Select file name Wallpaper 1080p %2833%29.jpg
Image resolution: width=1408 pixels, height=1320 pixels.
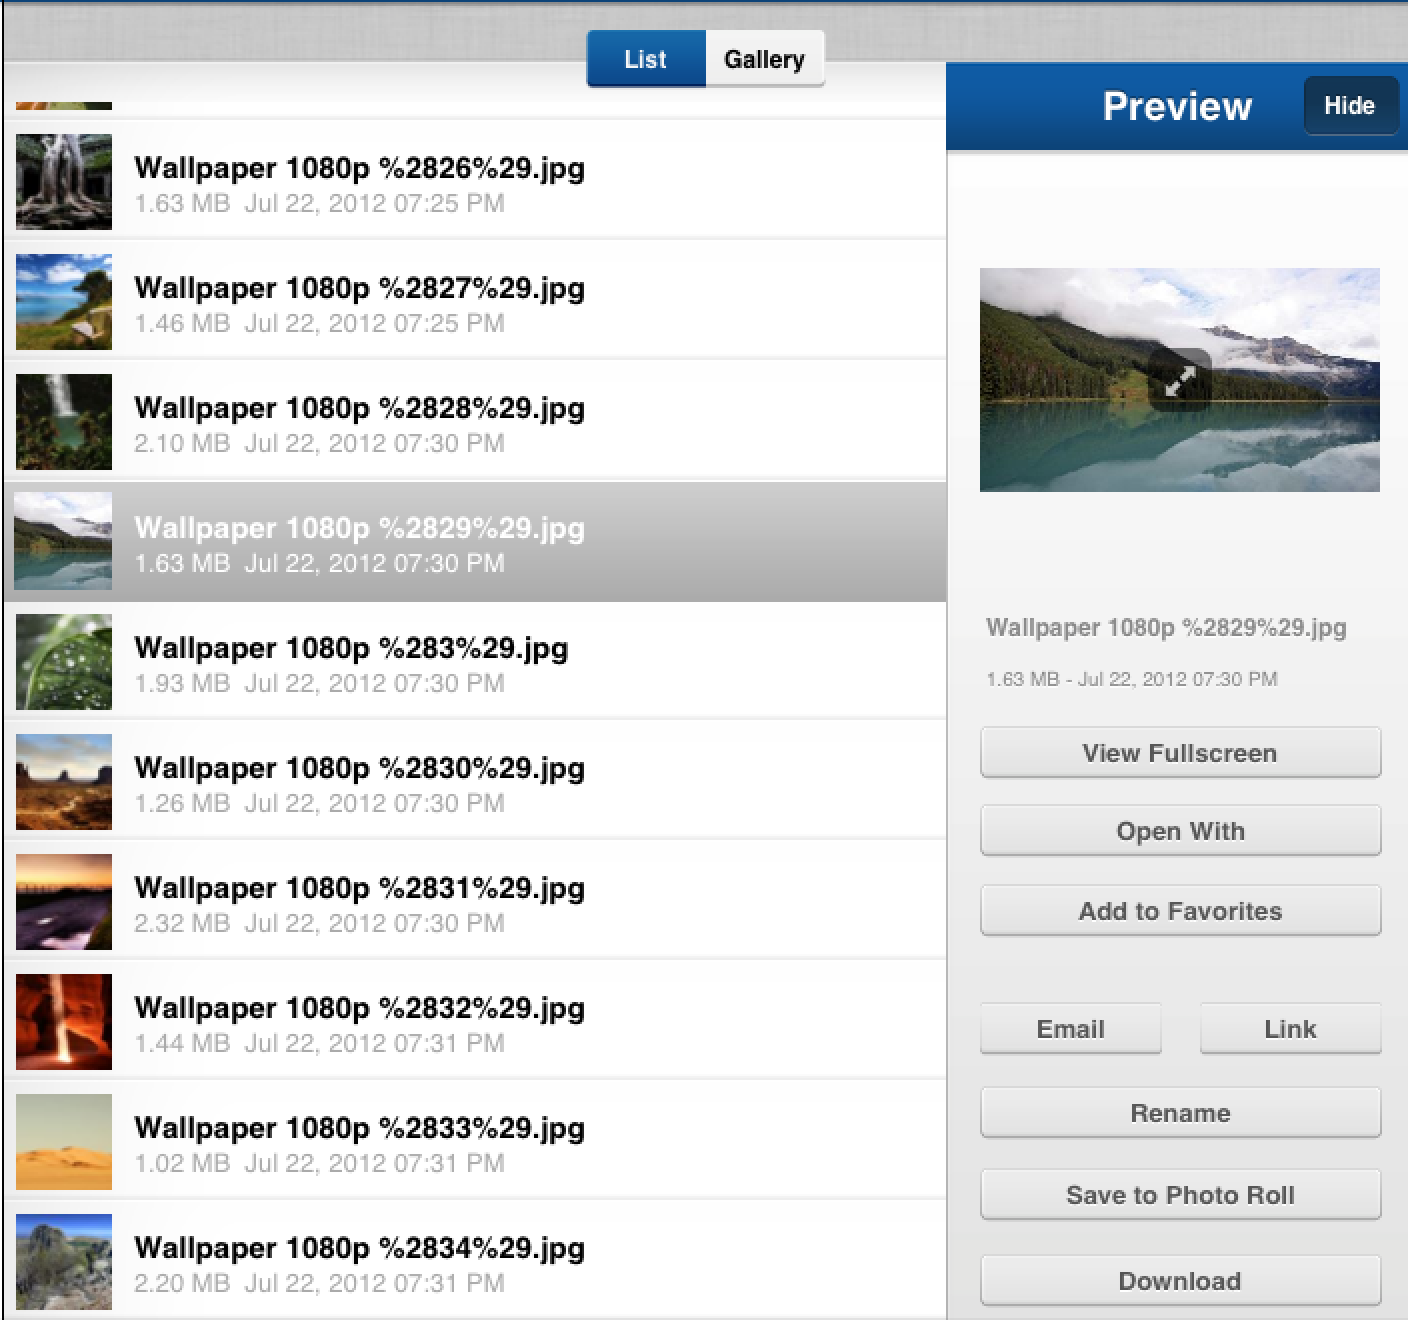pos(360,1128)
